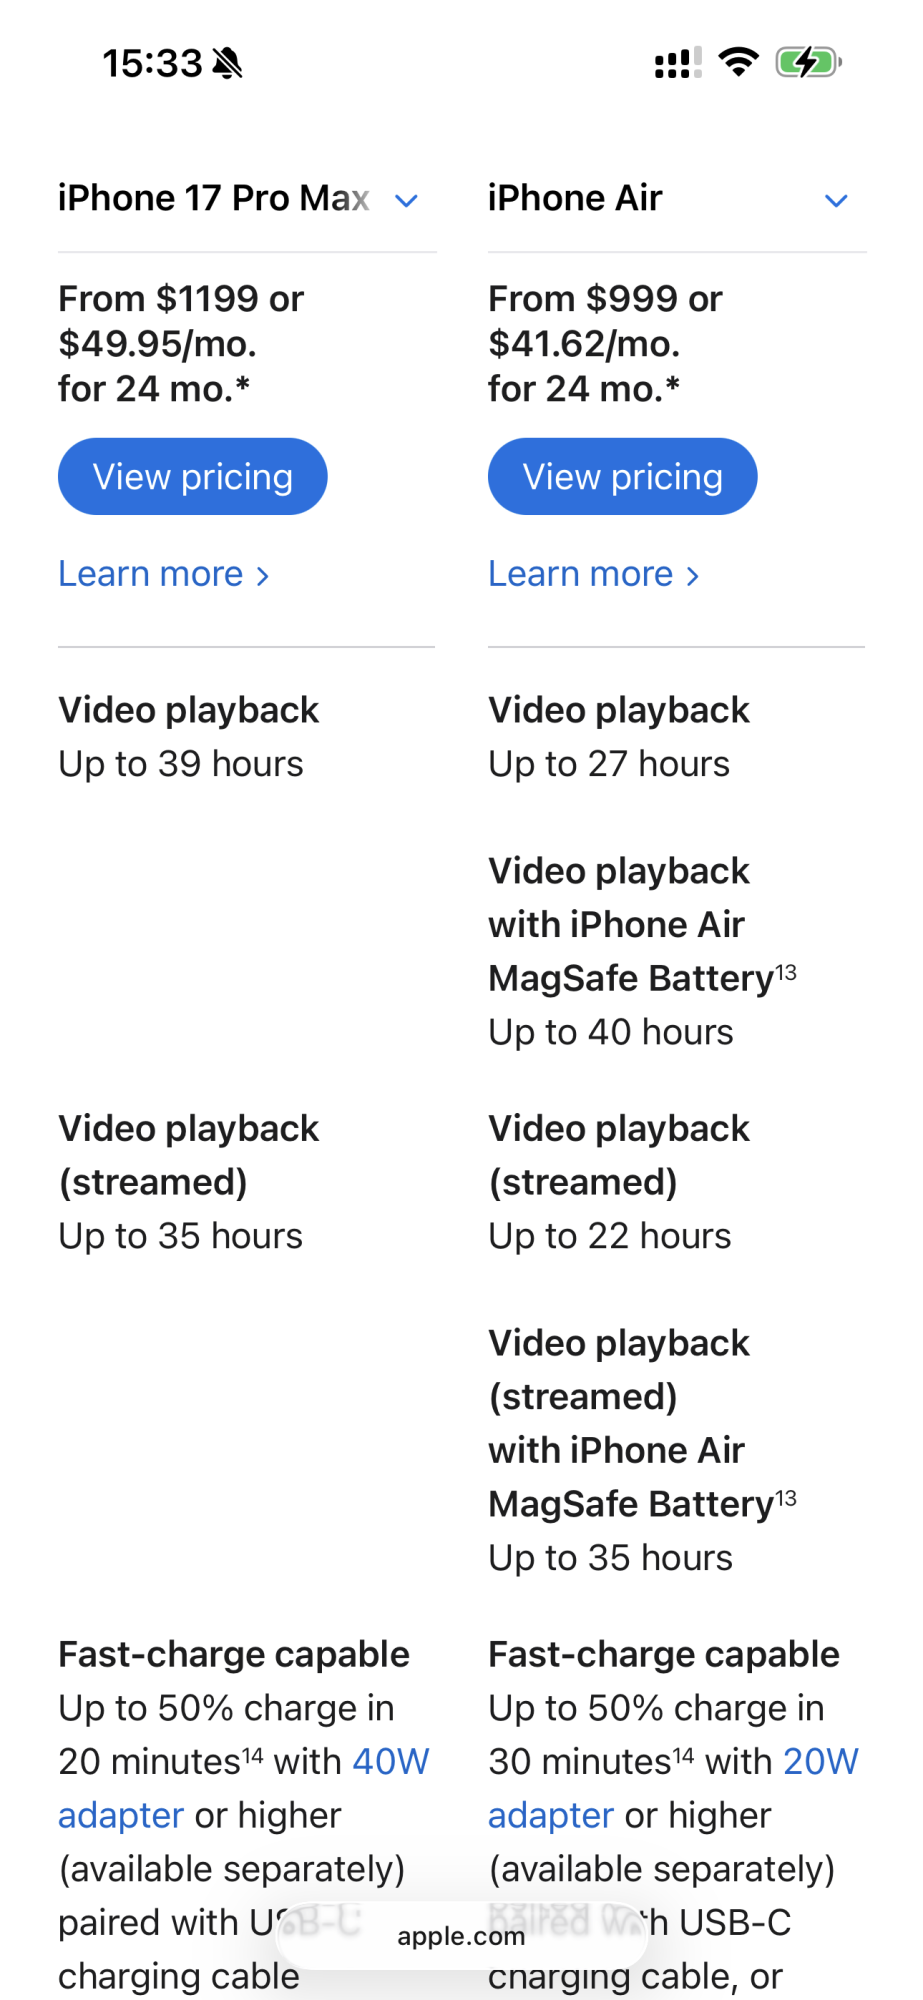Tap the silent mode bell icon
Viewport: 923px width, 2000px height.
coord(228,64)
